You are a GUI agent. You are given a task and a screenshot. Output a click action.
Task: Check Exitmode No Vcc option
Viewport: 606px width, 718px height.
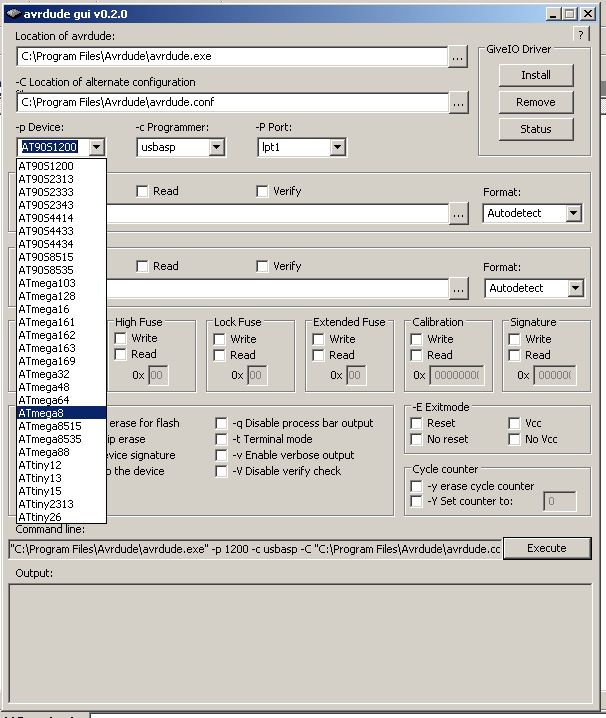point(514,439)
